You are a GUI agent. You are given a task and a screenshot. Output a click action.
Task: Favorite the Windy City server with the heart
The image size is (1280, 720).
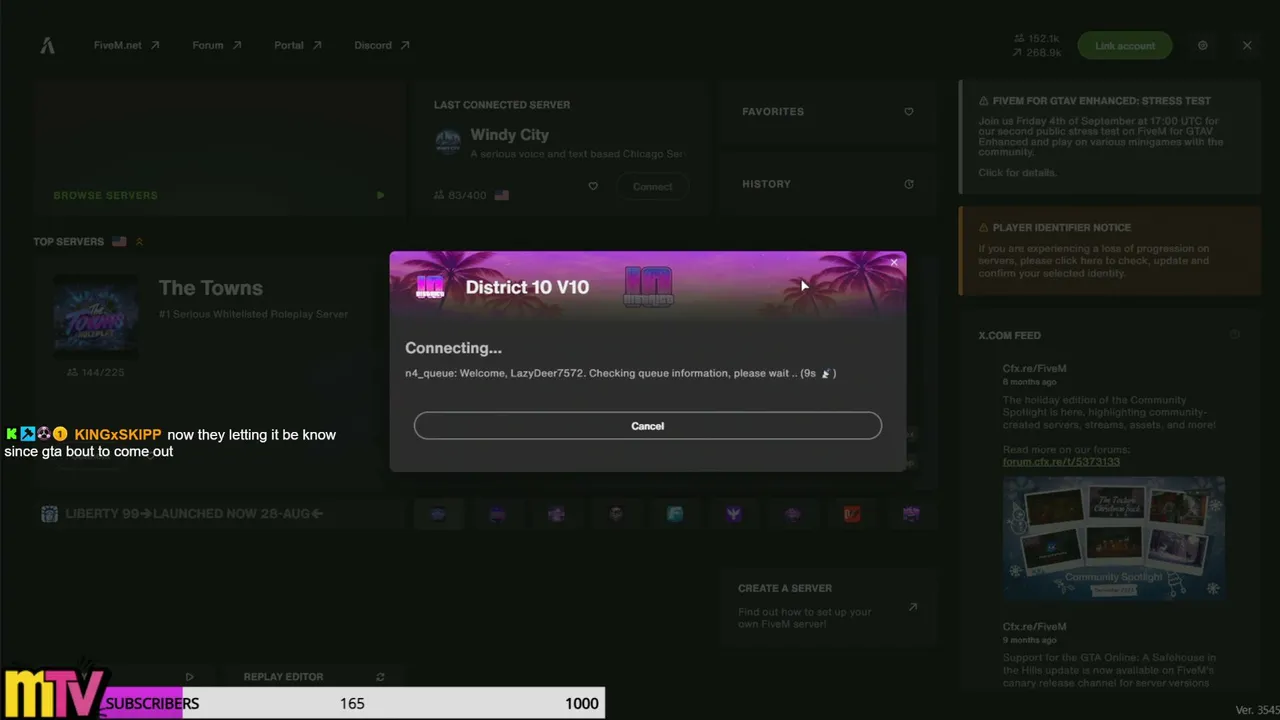click(593, 186)
